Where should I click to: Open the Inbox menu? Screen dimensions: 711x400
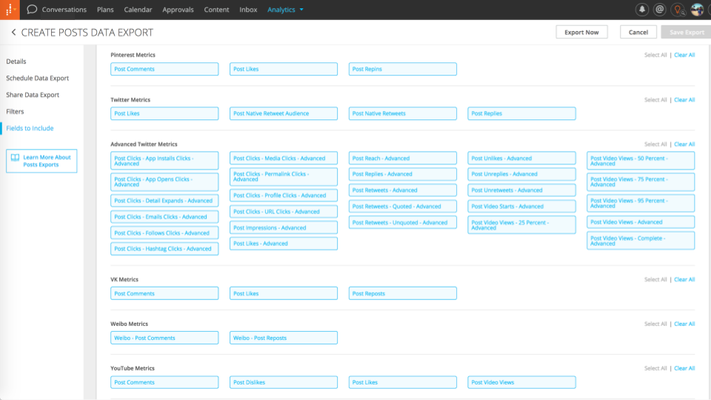pos(248,10)
